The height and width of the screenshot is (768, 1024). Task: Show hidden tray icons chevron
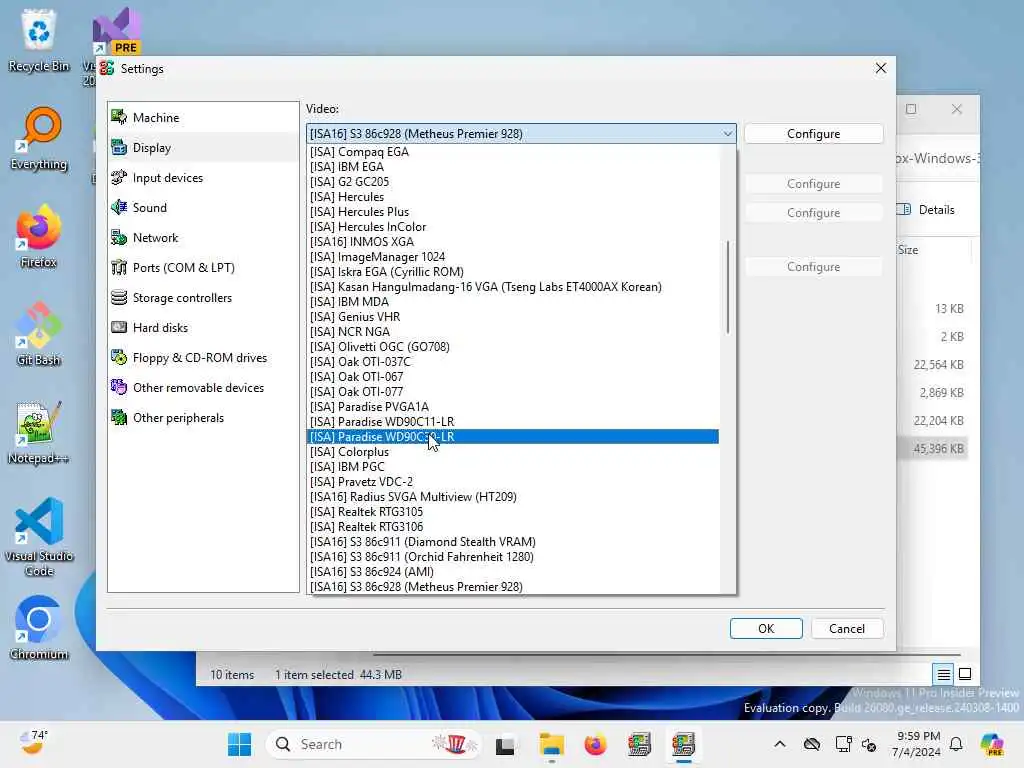coord(780,744)
